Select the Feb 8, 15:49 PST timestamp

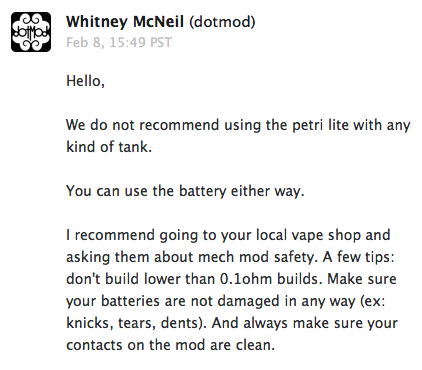119,42
